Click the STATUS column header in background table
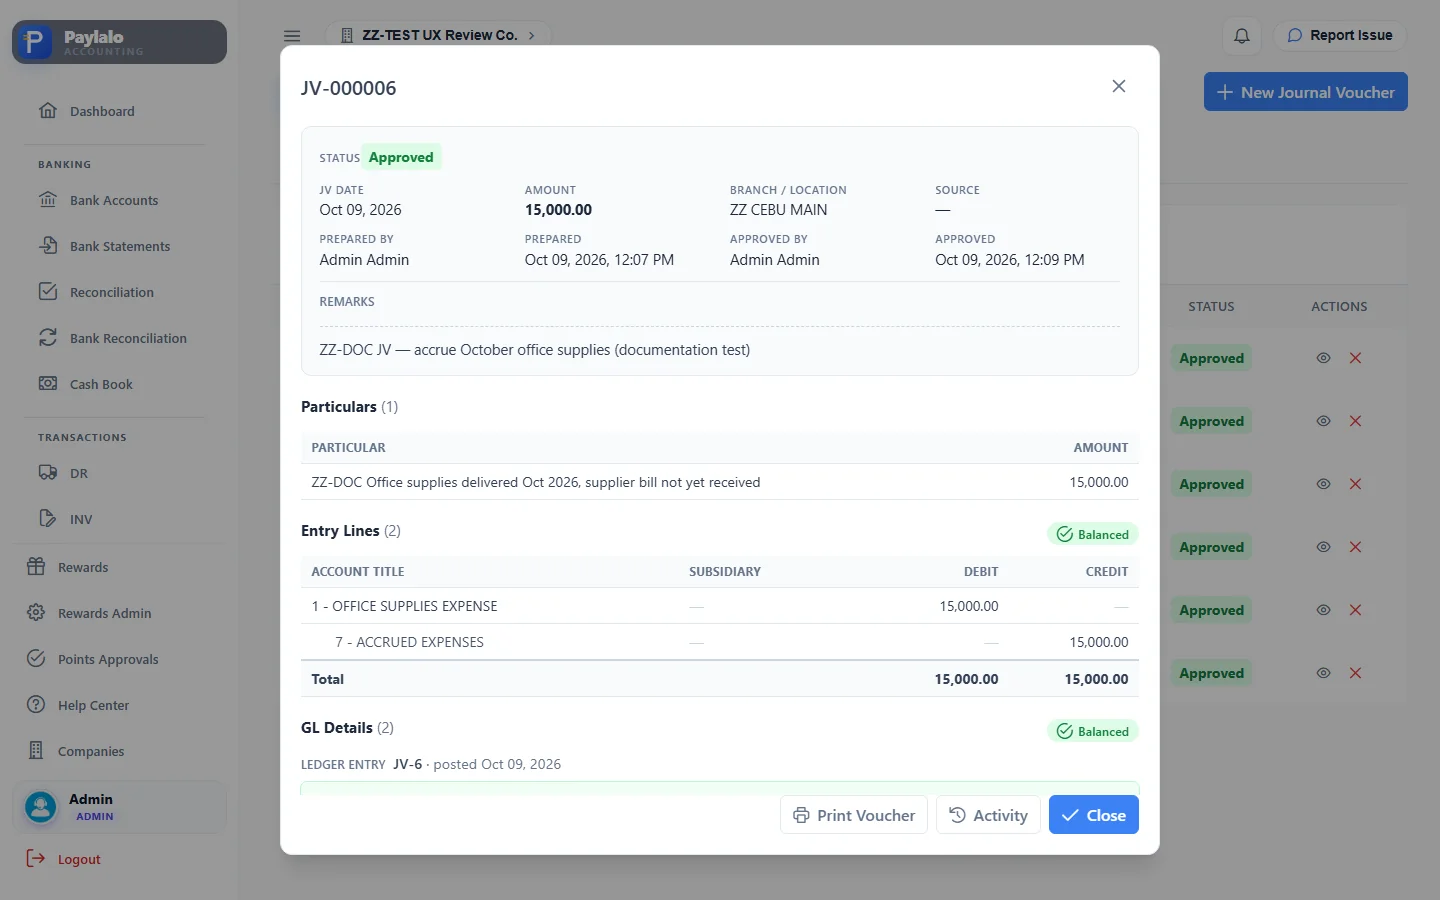The height and width of the screenshot is (900, 1440). pyautogui.click(x=1211, y=307)
